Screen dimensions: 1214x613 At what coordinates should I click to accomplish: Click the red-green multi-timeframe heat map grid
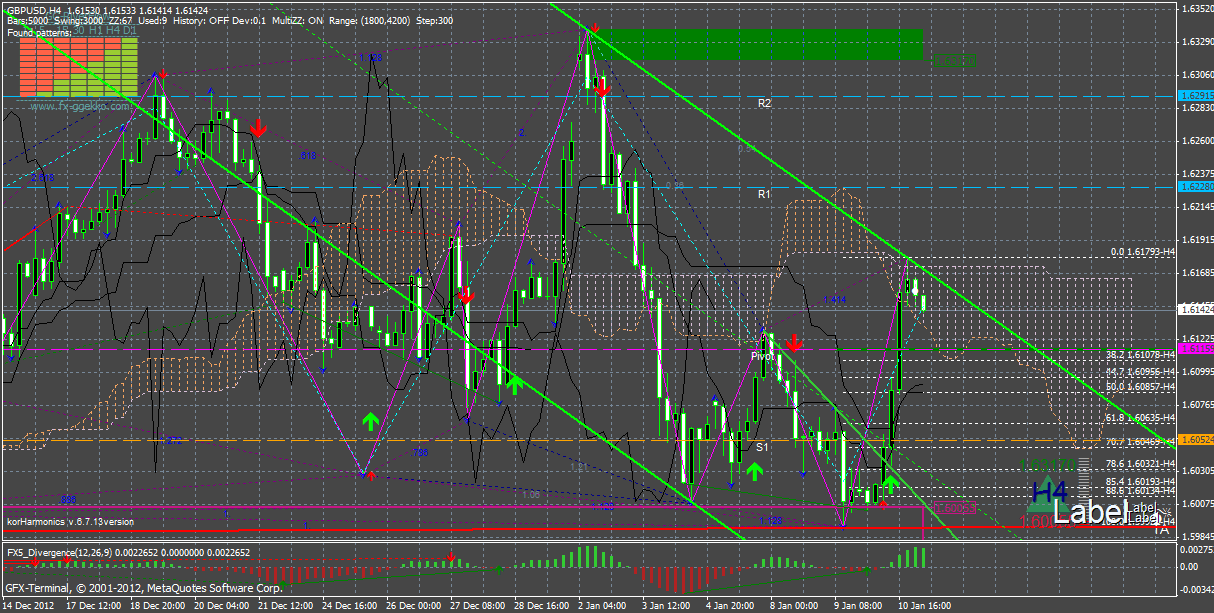[x=76, y=68]
